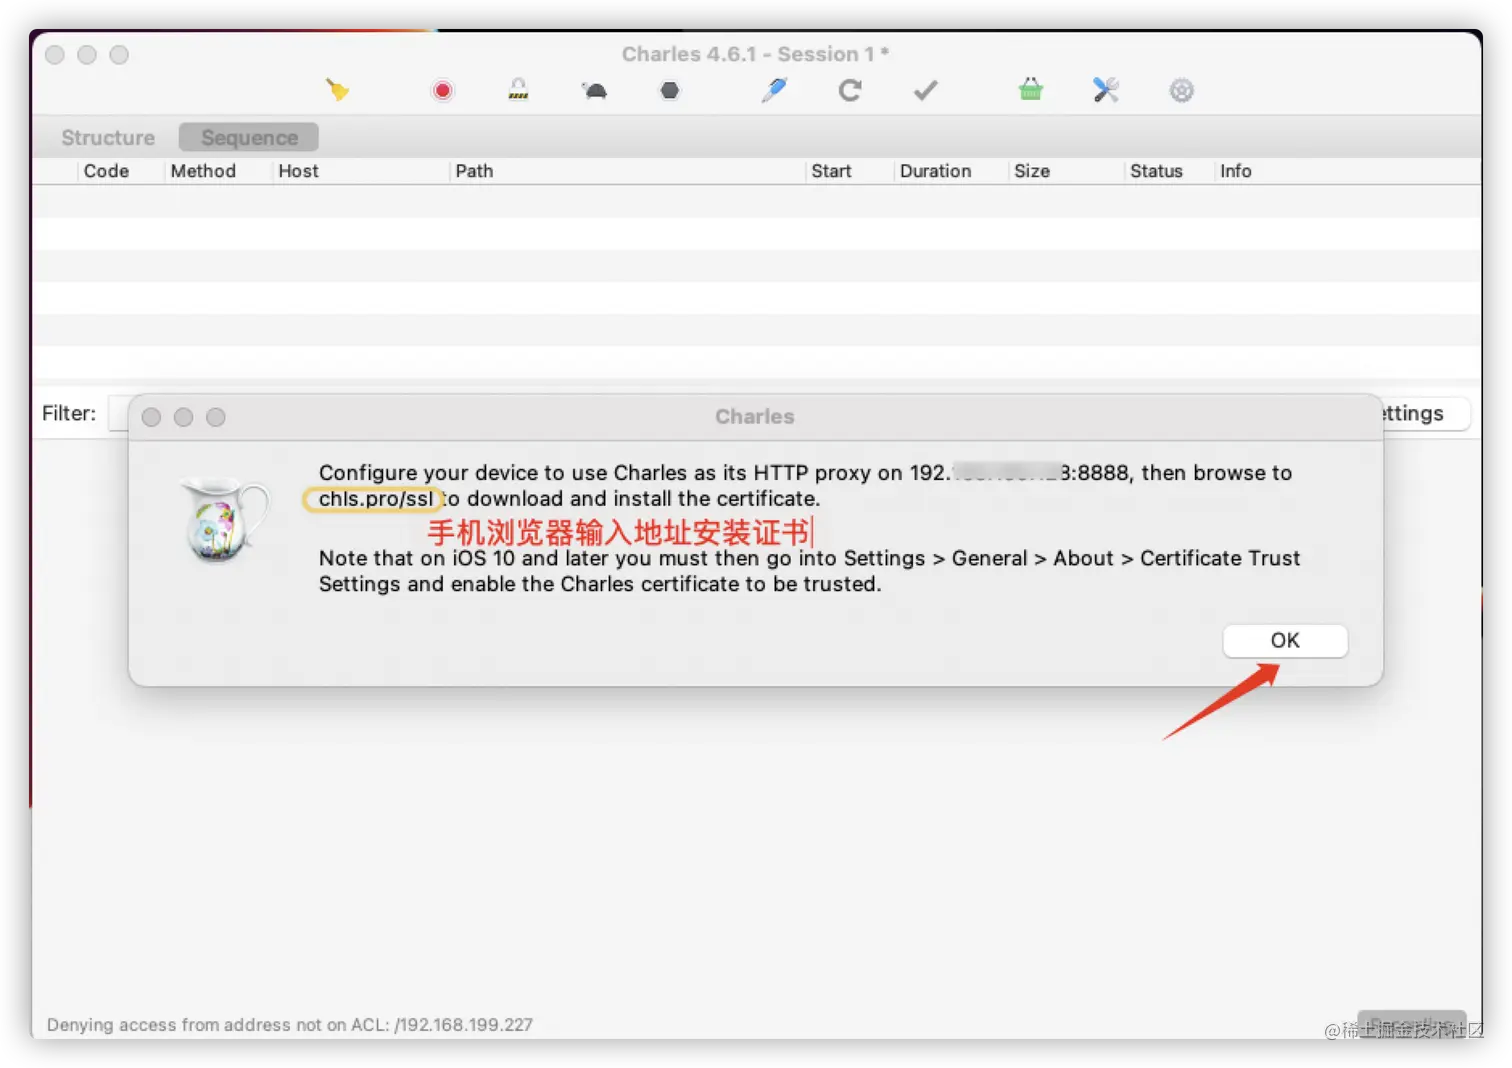Open the green basket purchase icon
This screenshot has height=1068, width=1512.
(x=1031, y=90)
